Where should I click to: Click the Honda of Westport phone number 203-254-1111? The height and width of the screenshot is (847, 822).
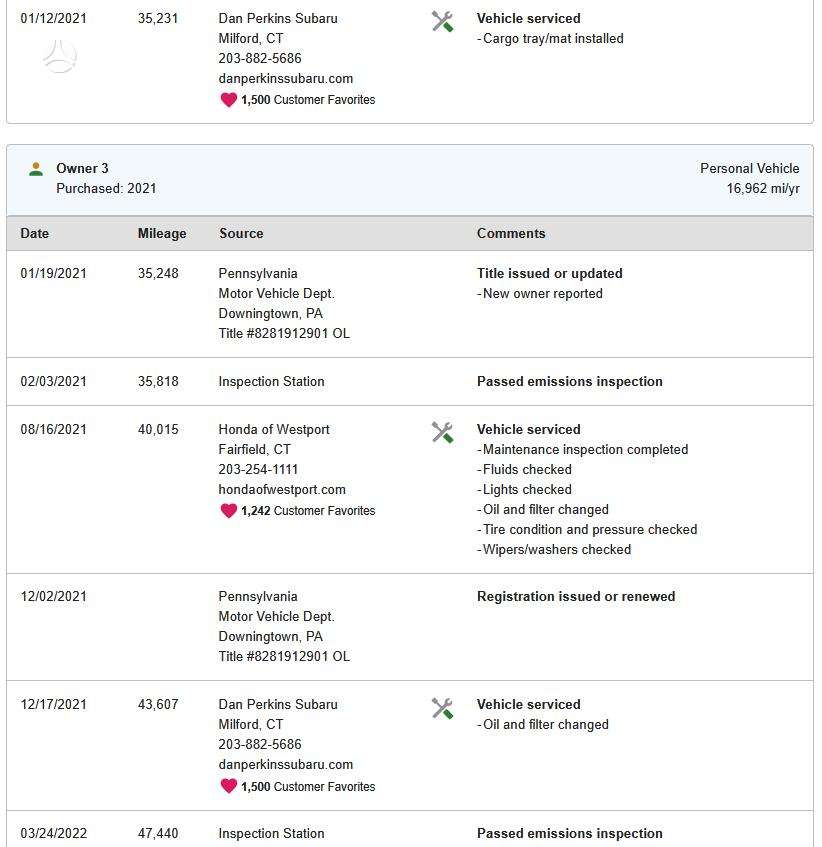pos(258,469)
